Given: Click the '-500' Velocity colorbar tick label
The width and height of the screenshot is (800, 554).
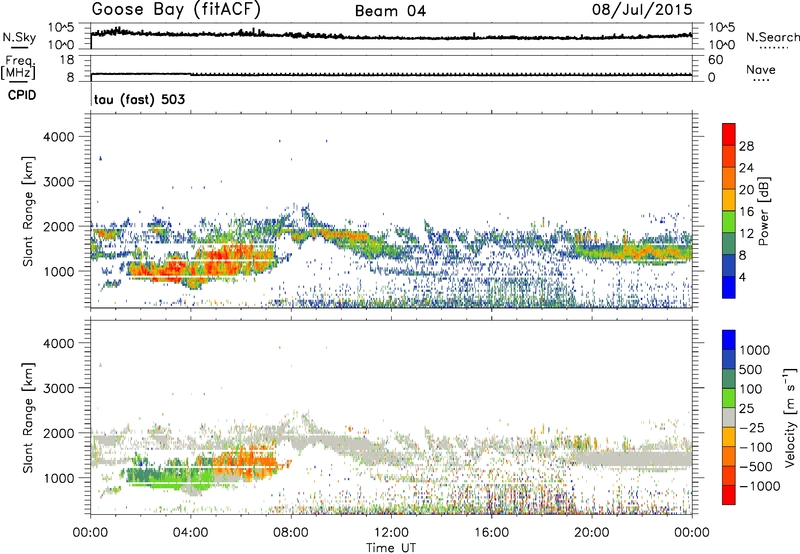Looking at the screenshot, I should pos(756,466).
